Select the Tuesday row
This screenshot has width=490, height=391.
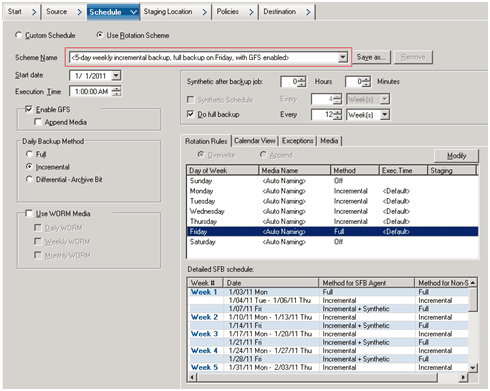pyautogui.click(x=332, y=201)
